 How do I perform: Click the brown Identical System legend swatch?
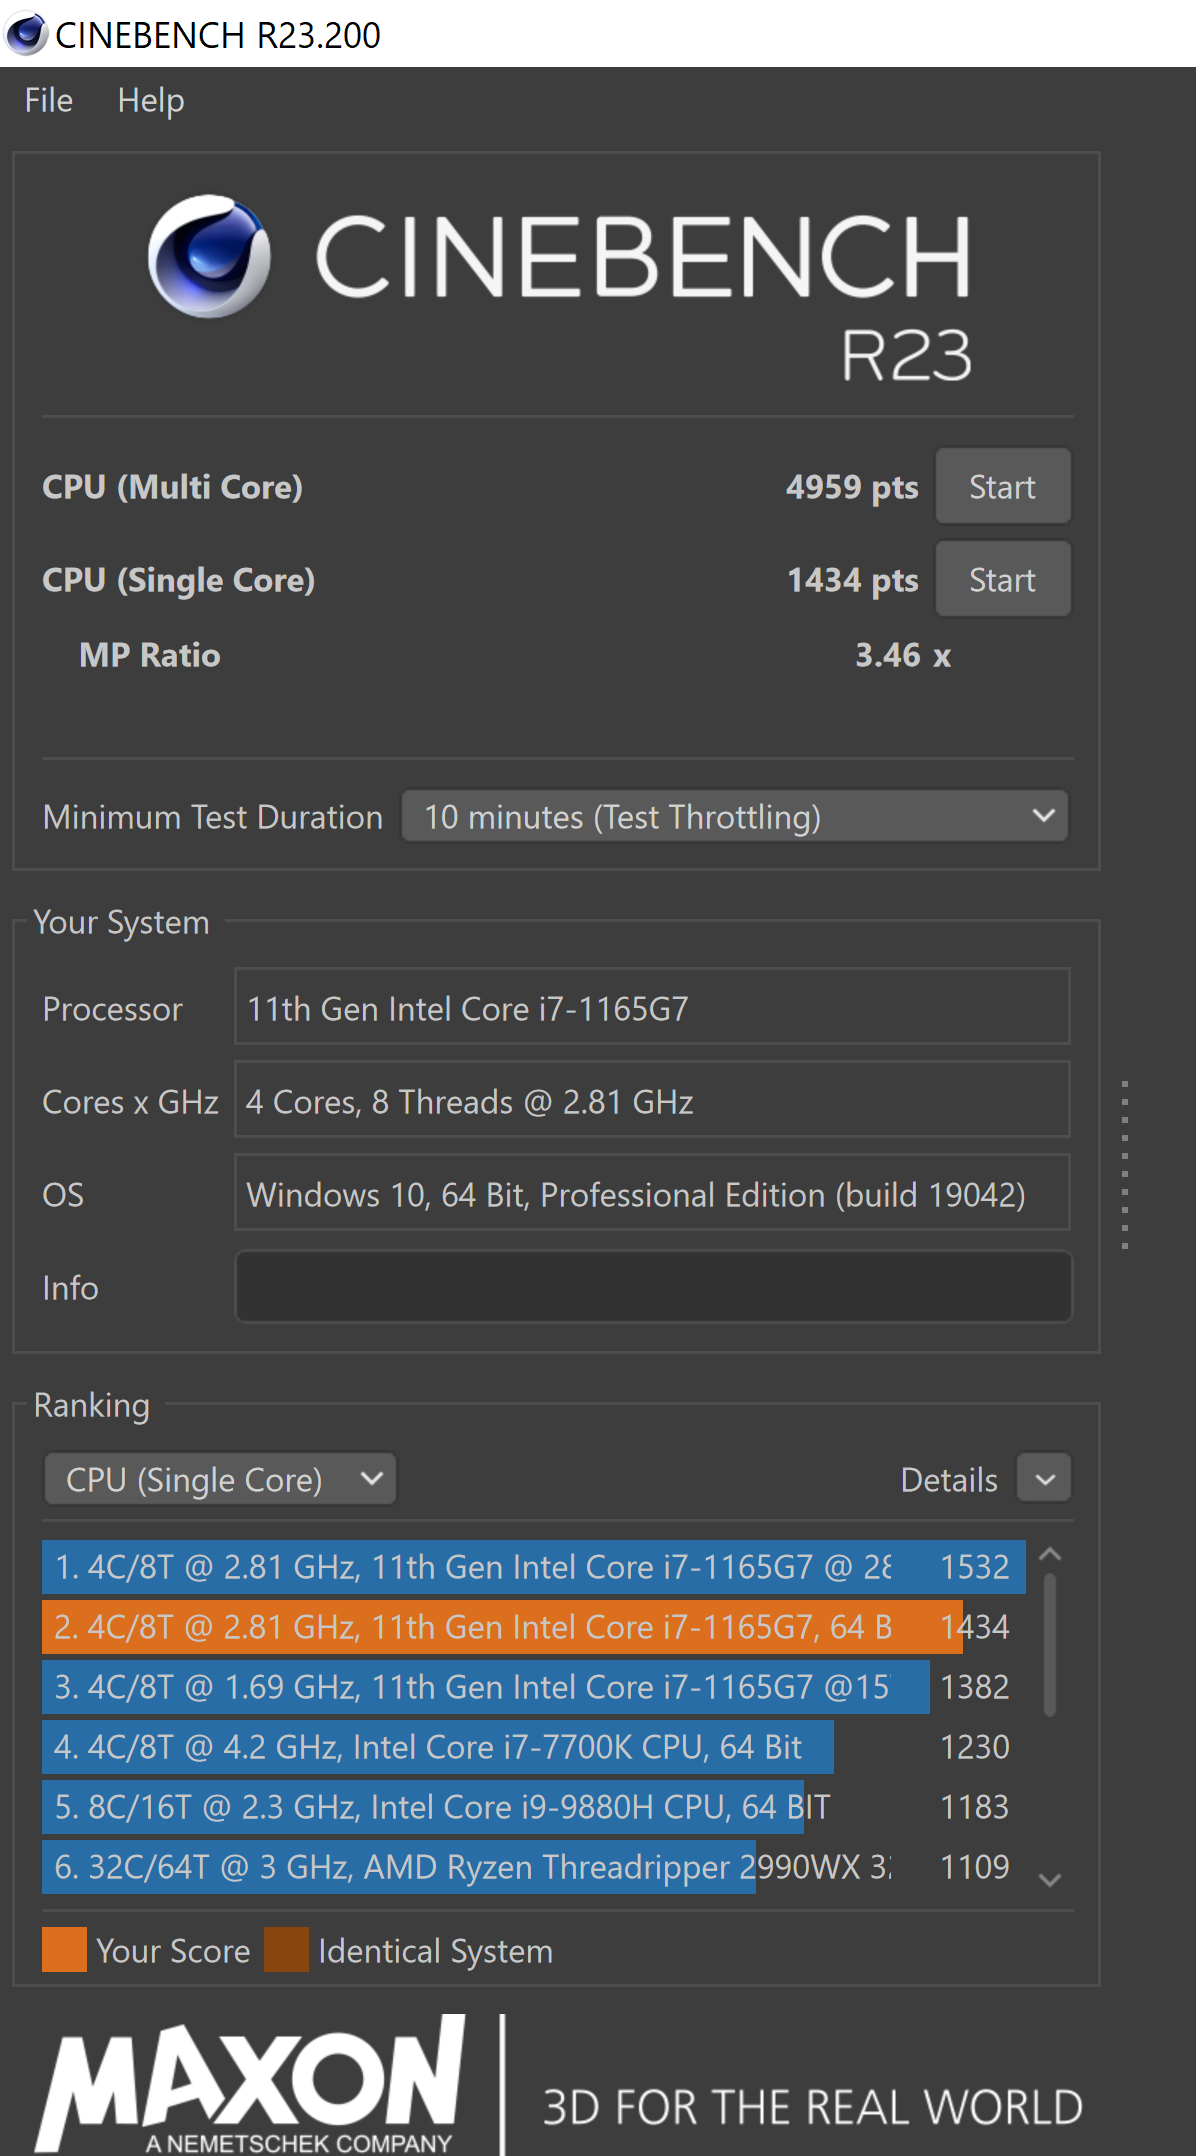tap(286, 1949)
